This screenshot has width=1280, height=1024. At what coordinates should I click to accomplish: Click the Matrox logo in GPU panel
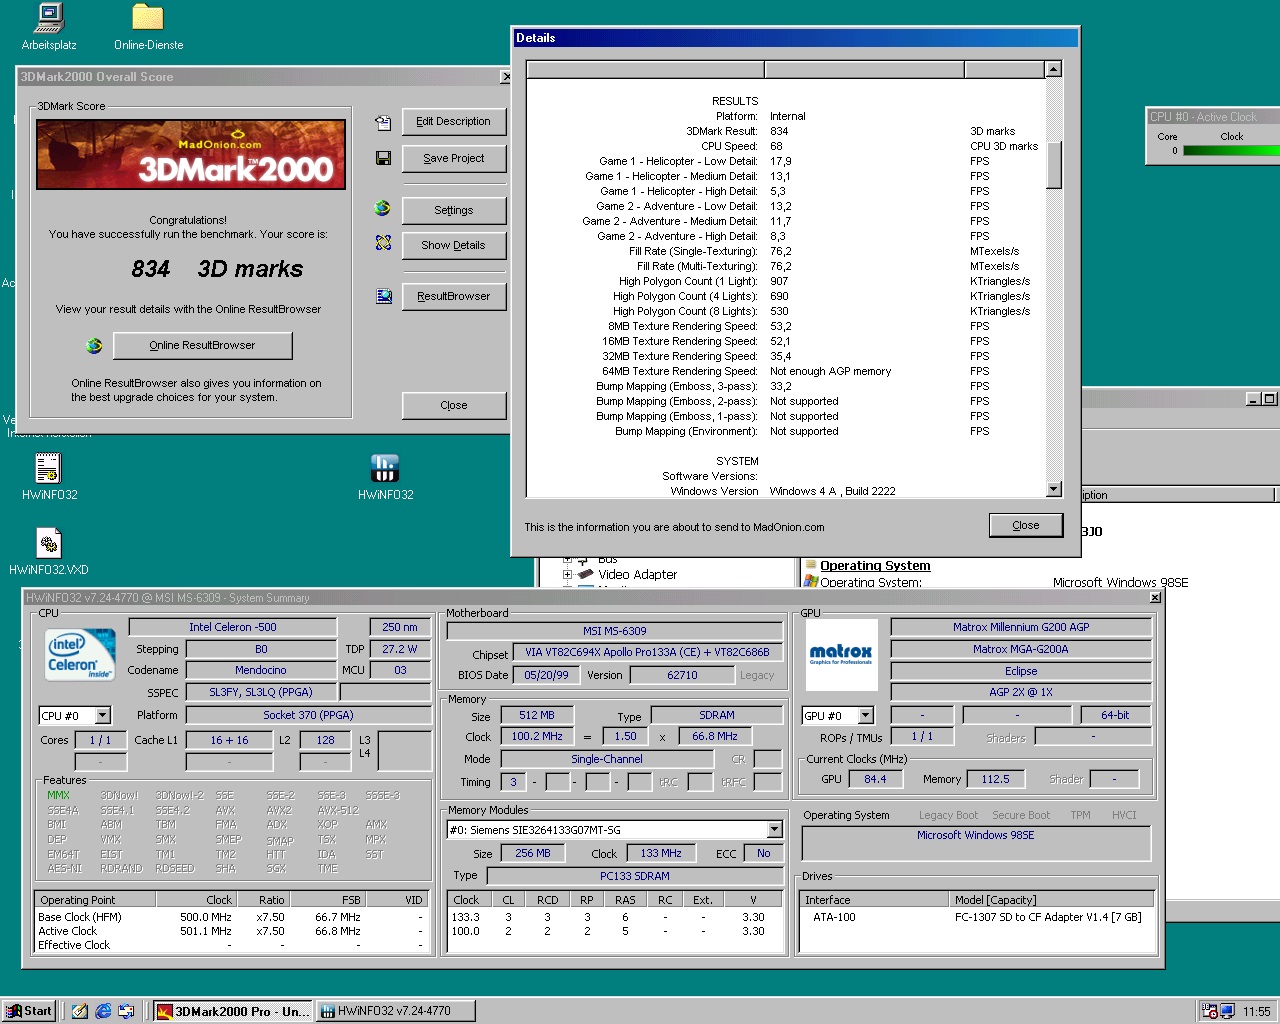tap(841, 655)
